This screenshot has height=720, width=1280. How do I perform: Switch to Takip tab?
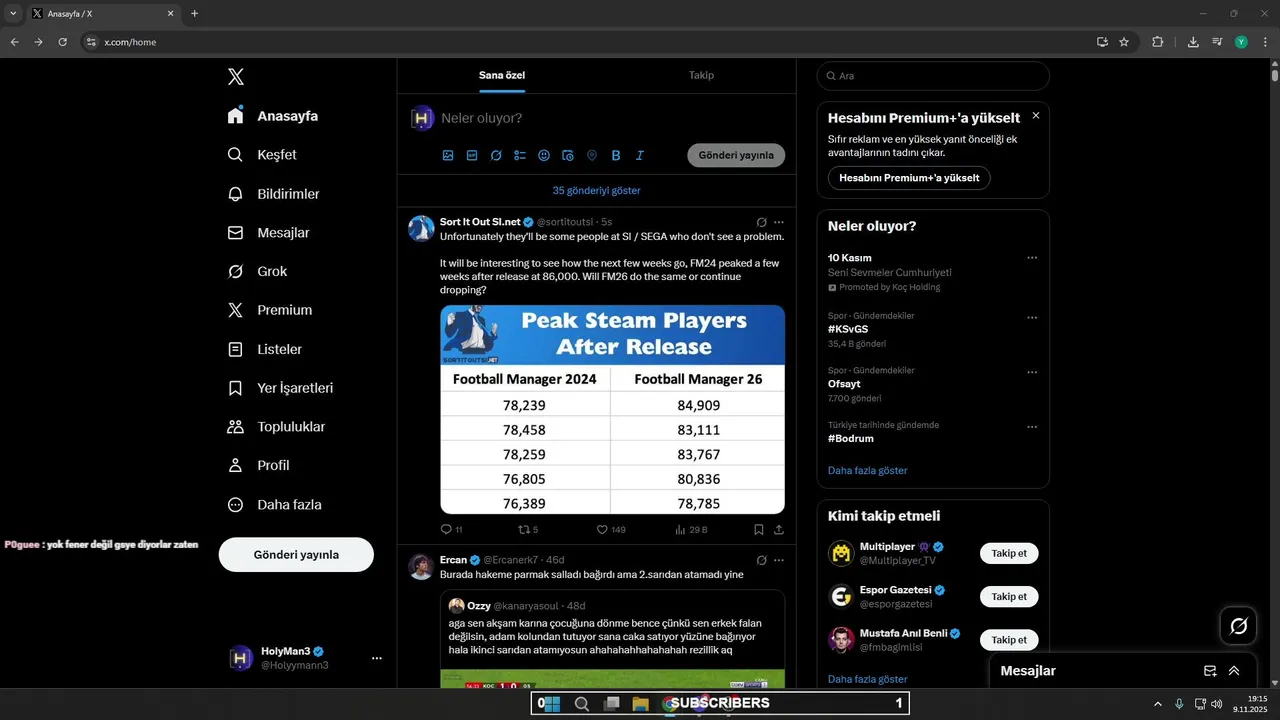[701, 75]
